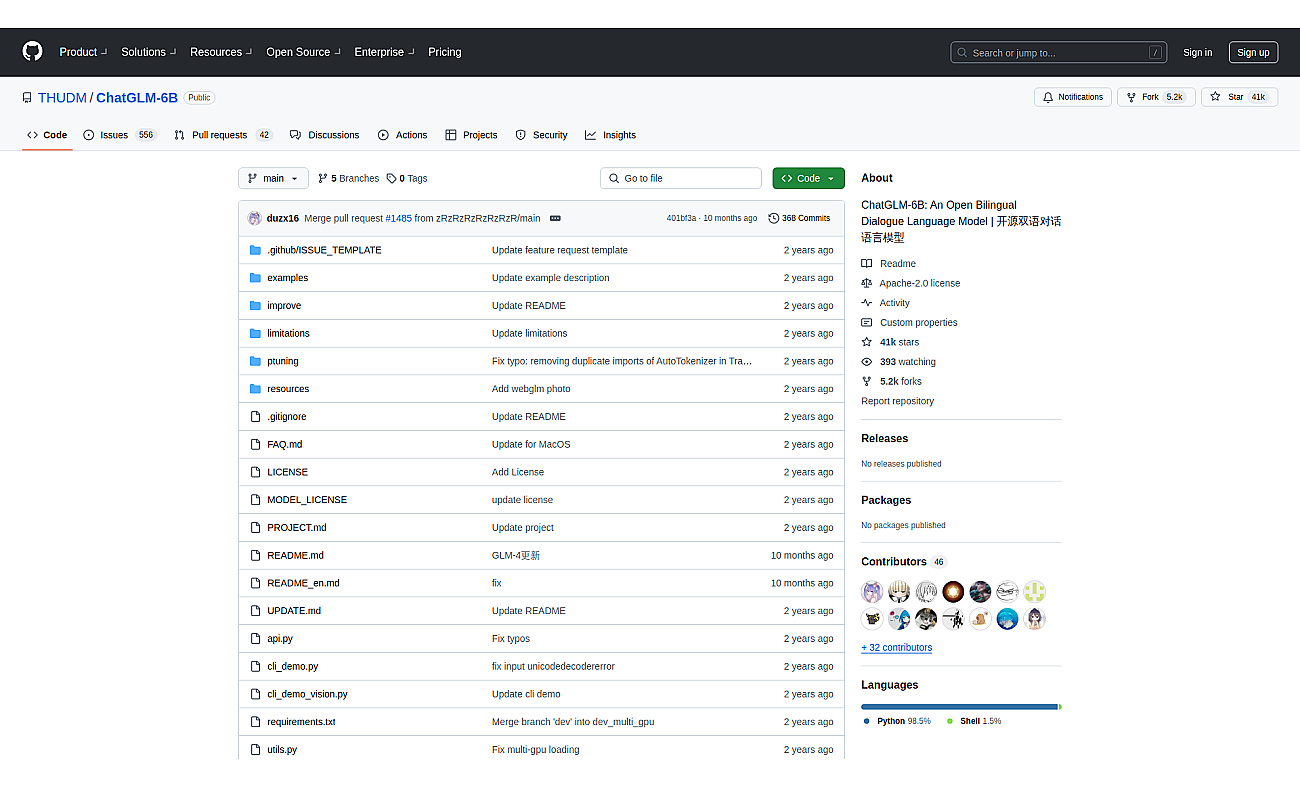
Task: Click the Sign in link
Action: pyautogui.click(x=1197, y=53)
